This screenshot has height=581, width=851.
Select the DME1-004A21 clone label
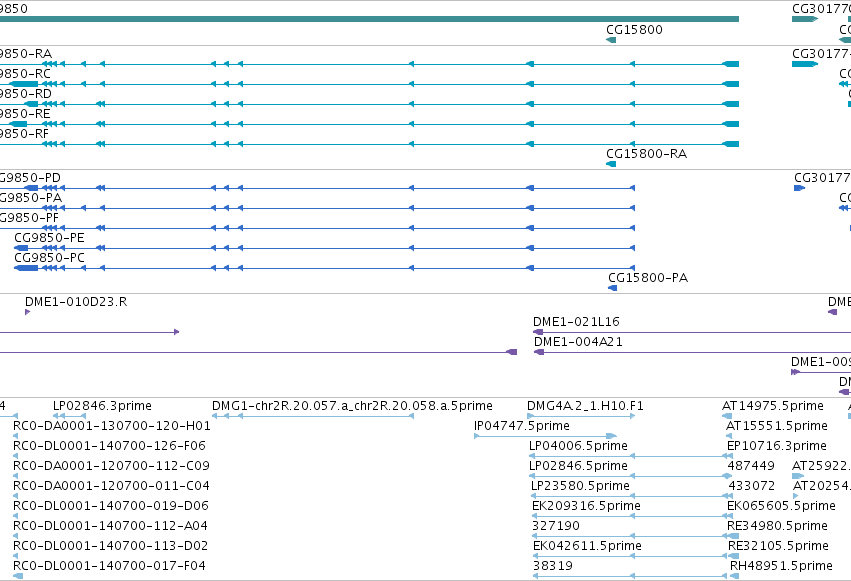pos(578,342)
